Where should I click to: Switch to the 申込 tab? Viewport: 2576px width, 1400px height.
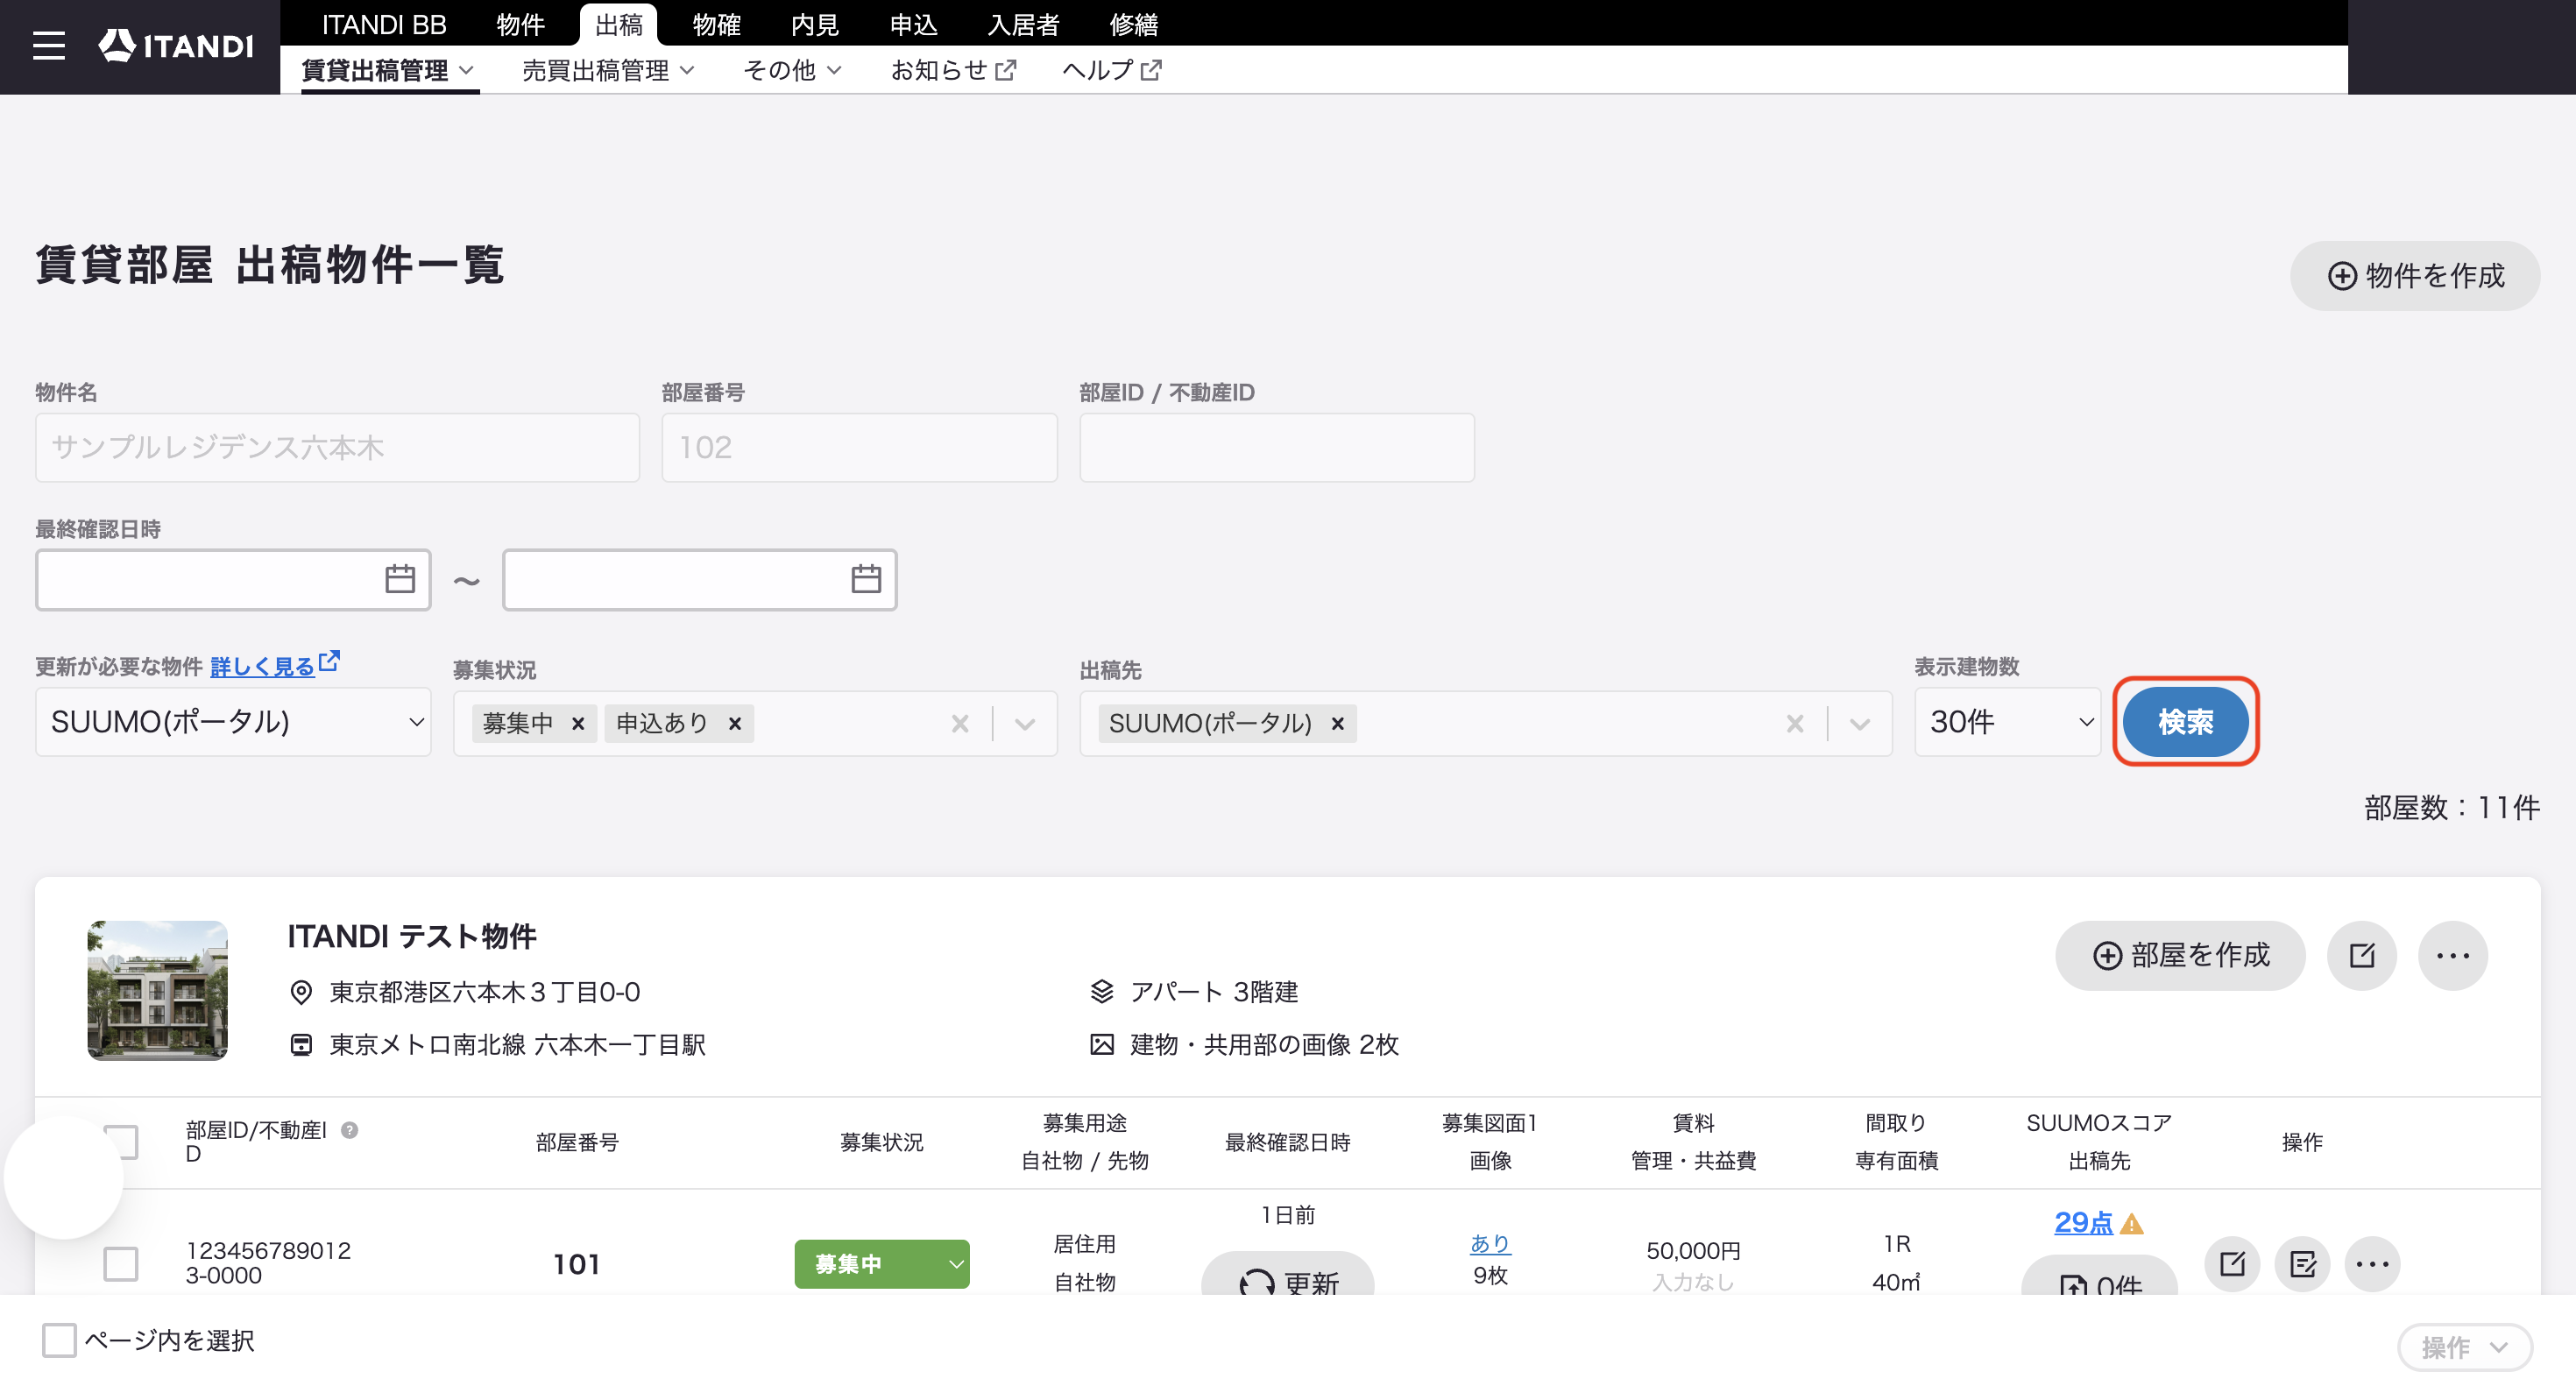(914, 24)
